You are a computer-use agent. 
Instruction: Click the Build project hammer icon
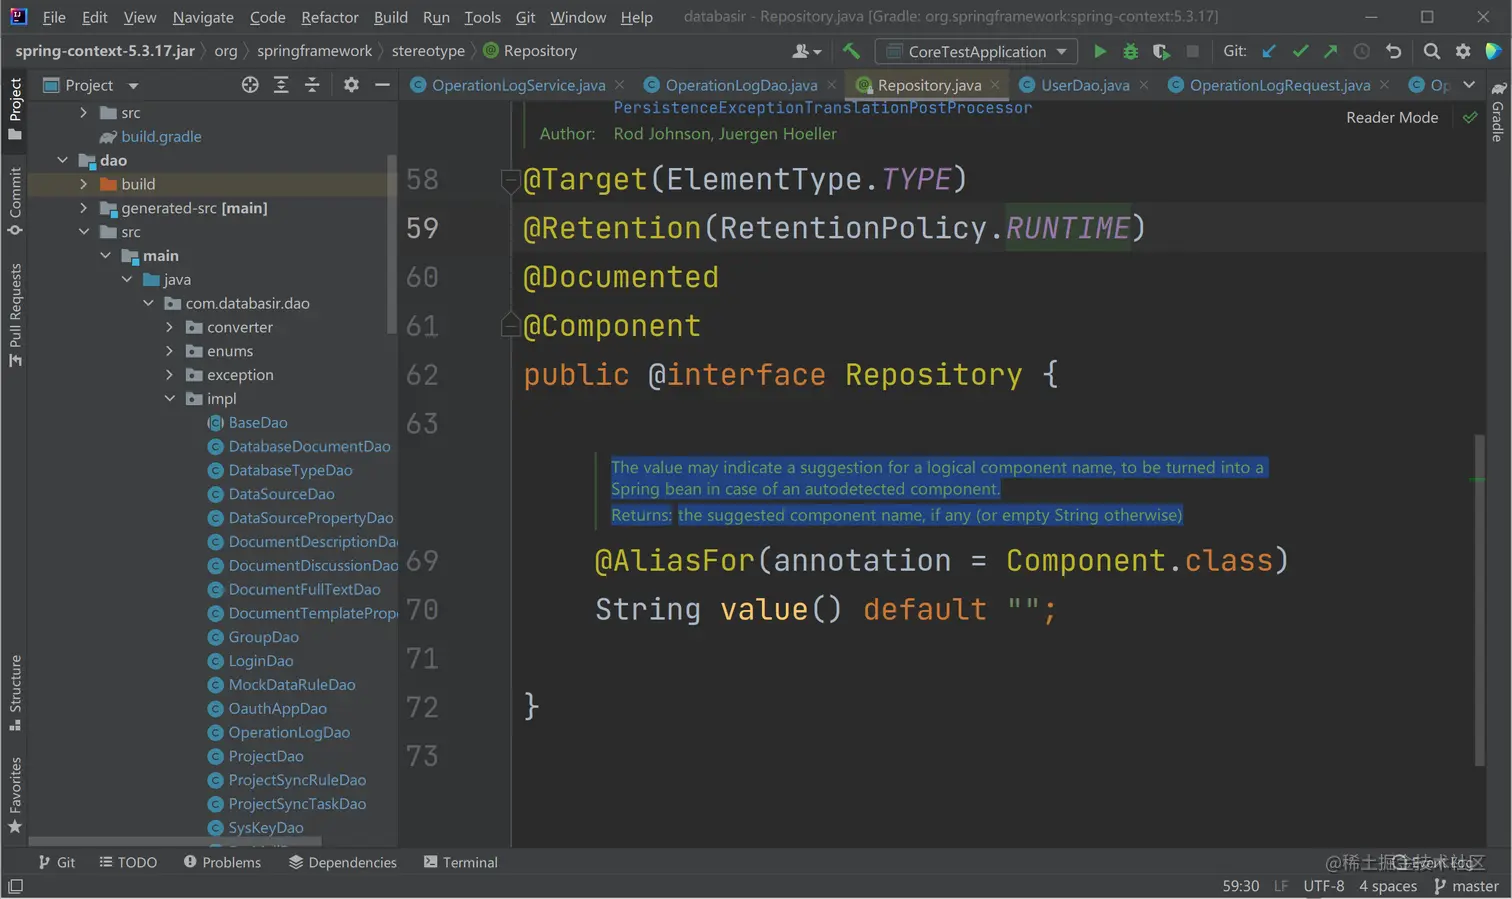pyautogui.click(x=851, y=51)
